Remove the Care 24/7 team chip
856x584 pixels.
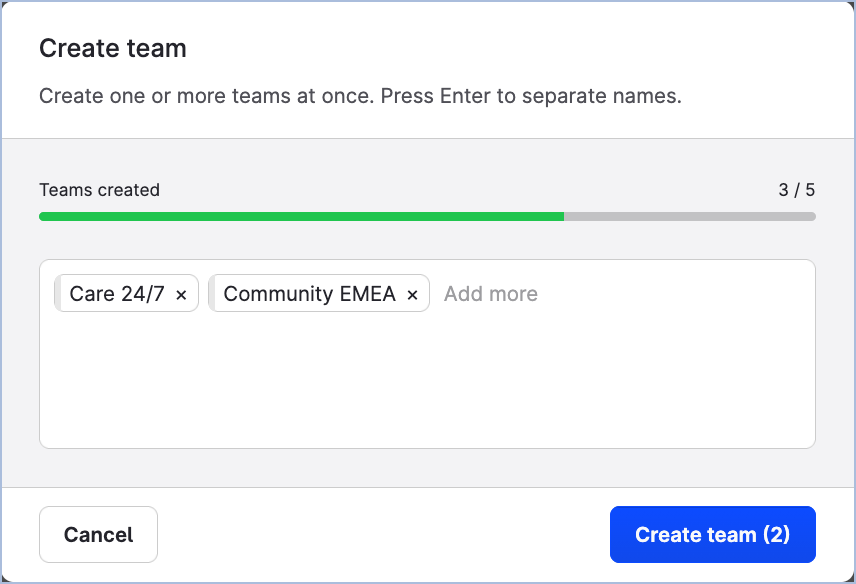coord(182,293)
